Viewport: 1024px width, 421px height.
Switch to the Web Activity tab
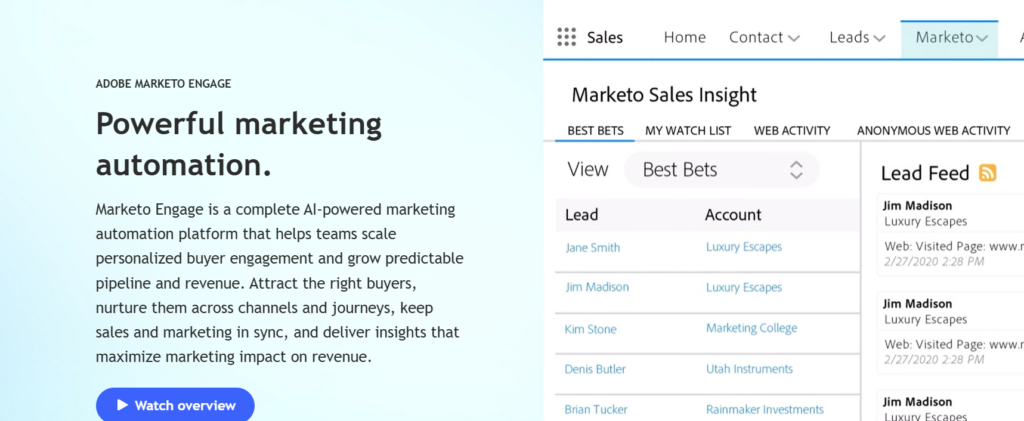tap(792, 130)
